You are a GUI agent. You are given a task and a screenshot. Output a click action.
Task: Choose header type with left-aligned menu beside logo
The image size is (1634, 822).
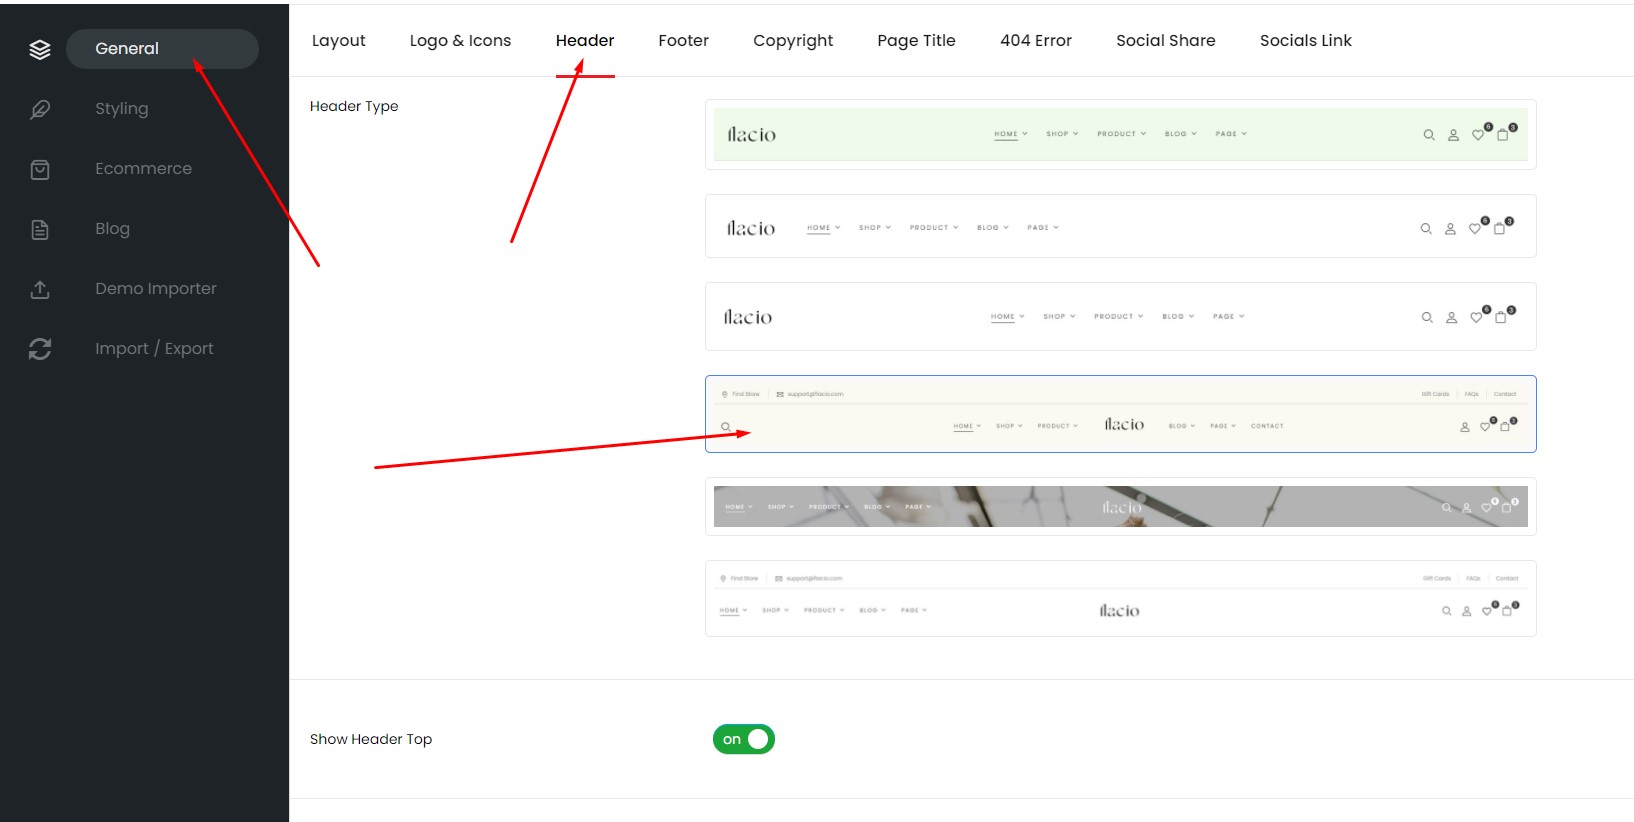pyautogui.click(x=1121, y=227)
